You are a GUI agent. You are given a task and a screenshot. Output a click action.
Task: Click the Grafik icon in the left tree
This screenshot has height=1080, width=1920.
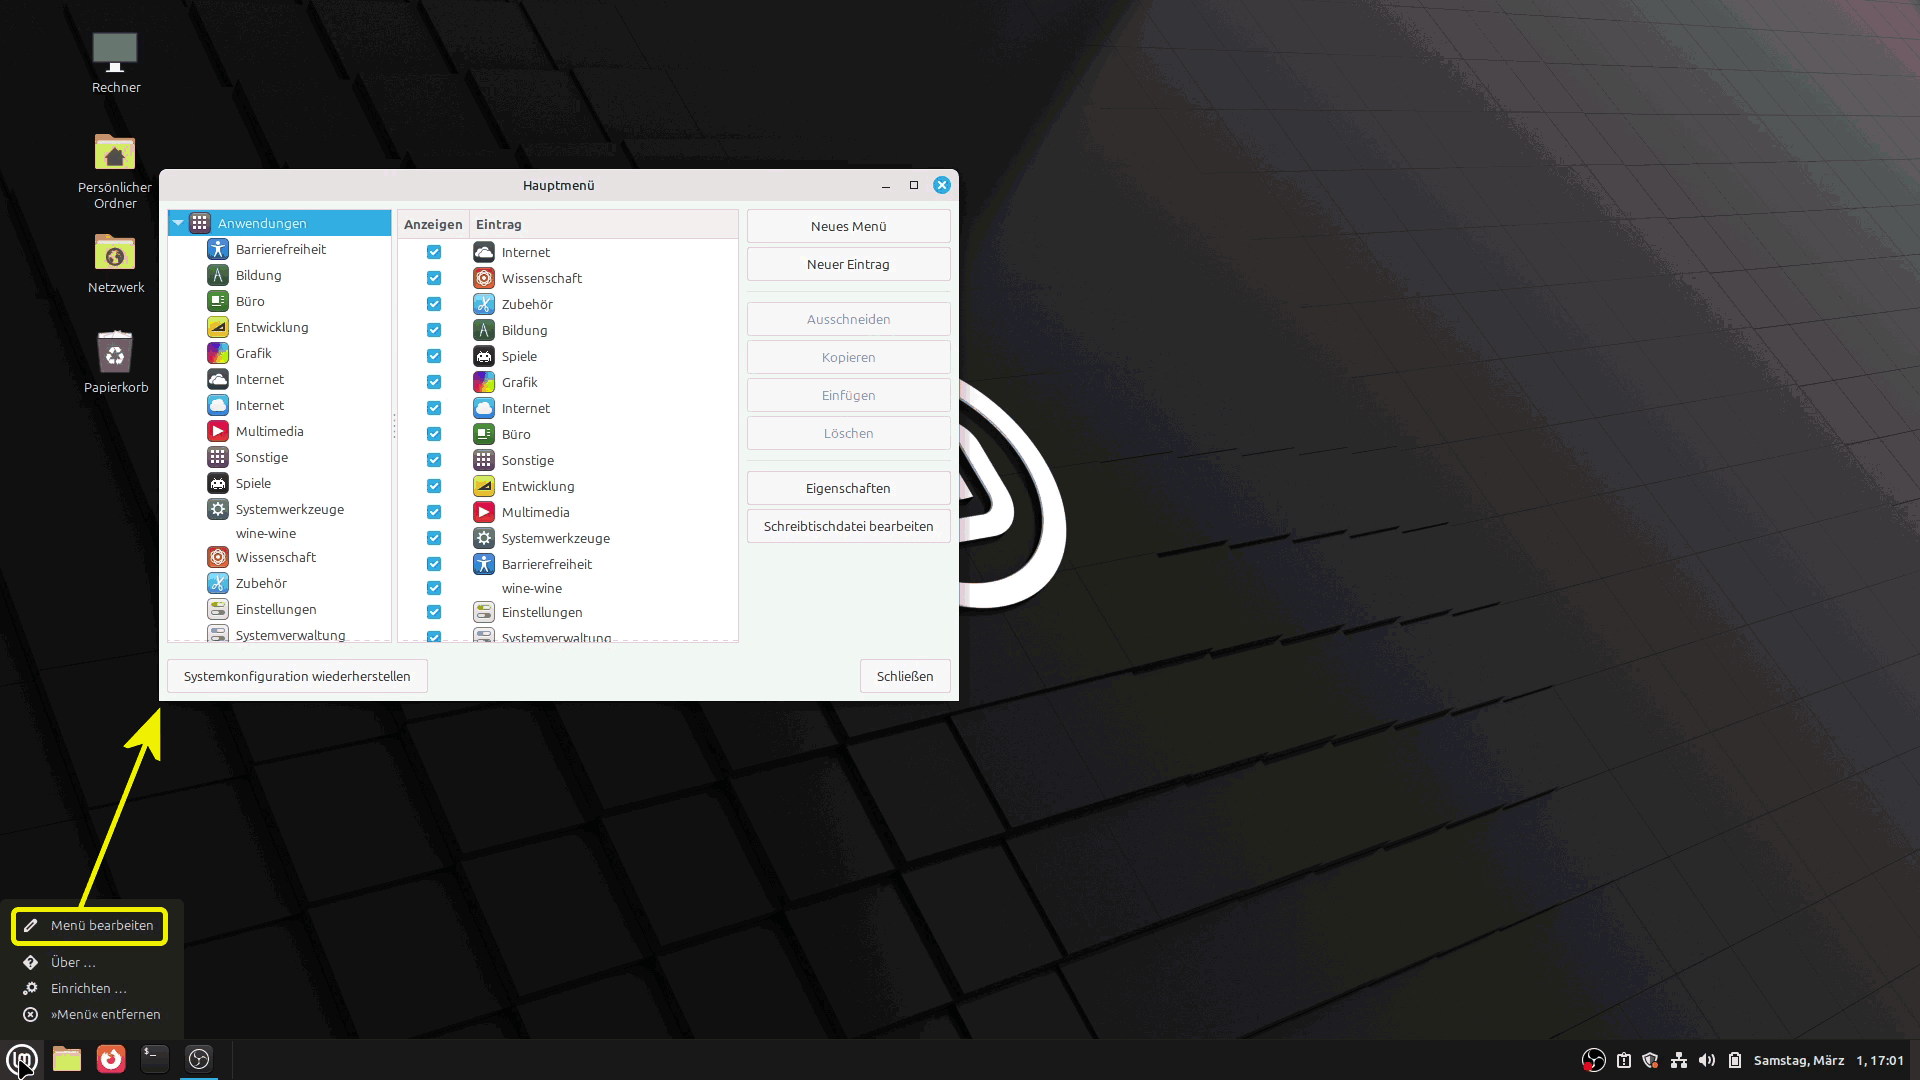[x=218, y=353]
